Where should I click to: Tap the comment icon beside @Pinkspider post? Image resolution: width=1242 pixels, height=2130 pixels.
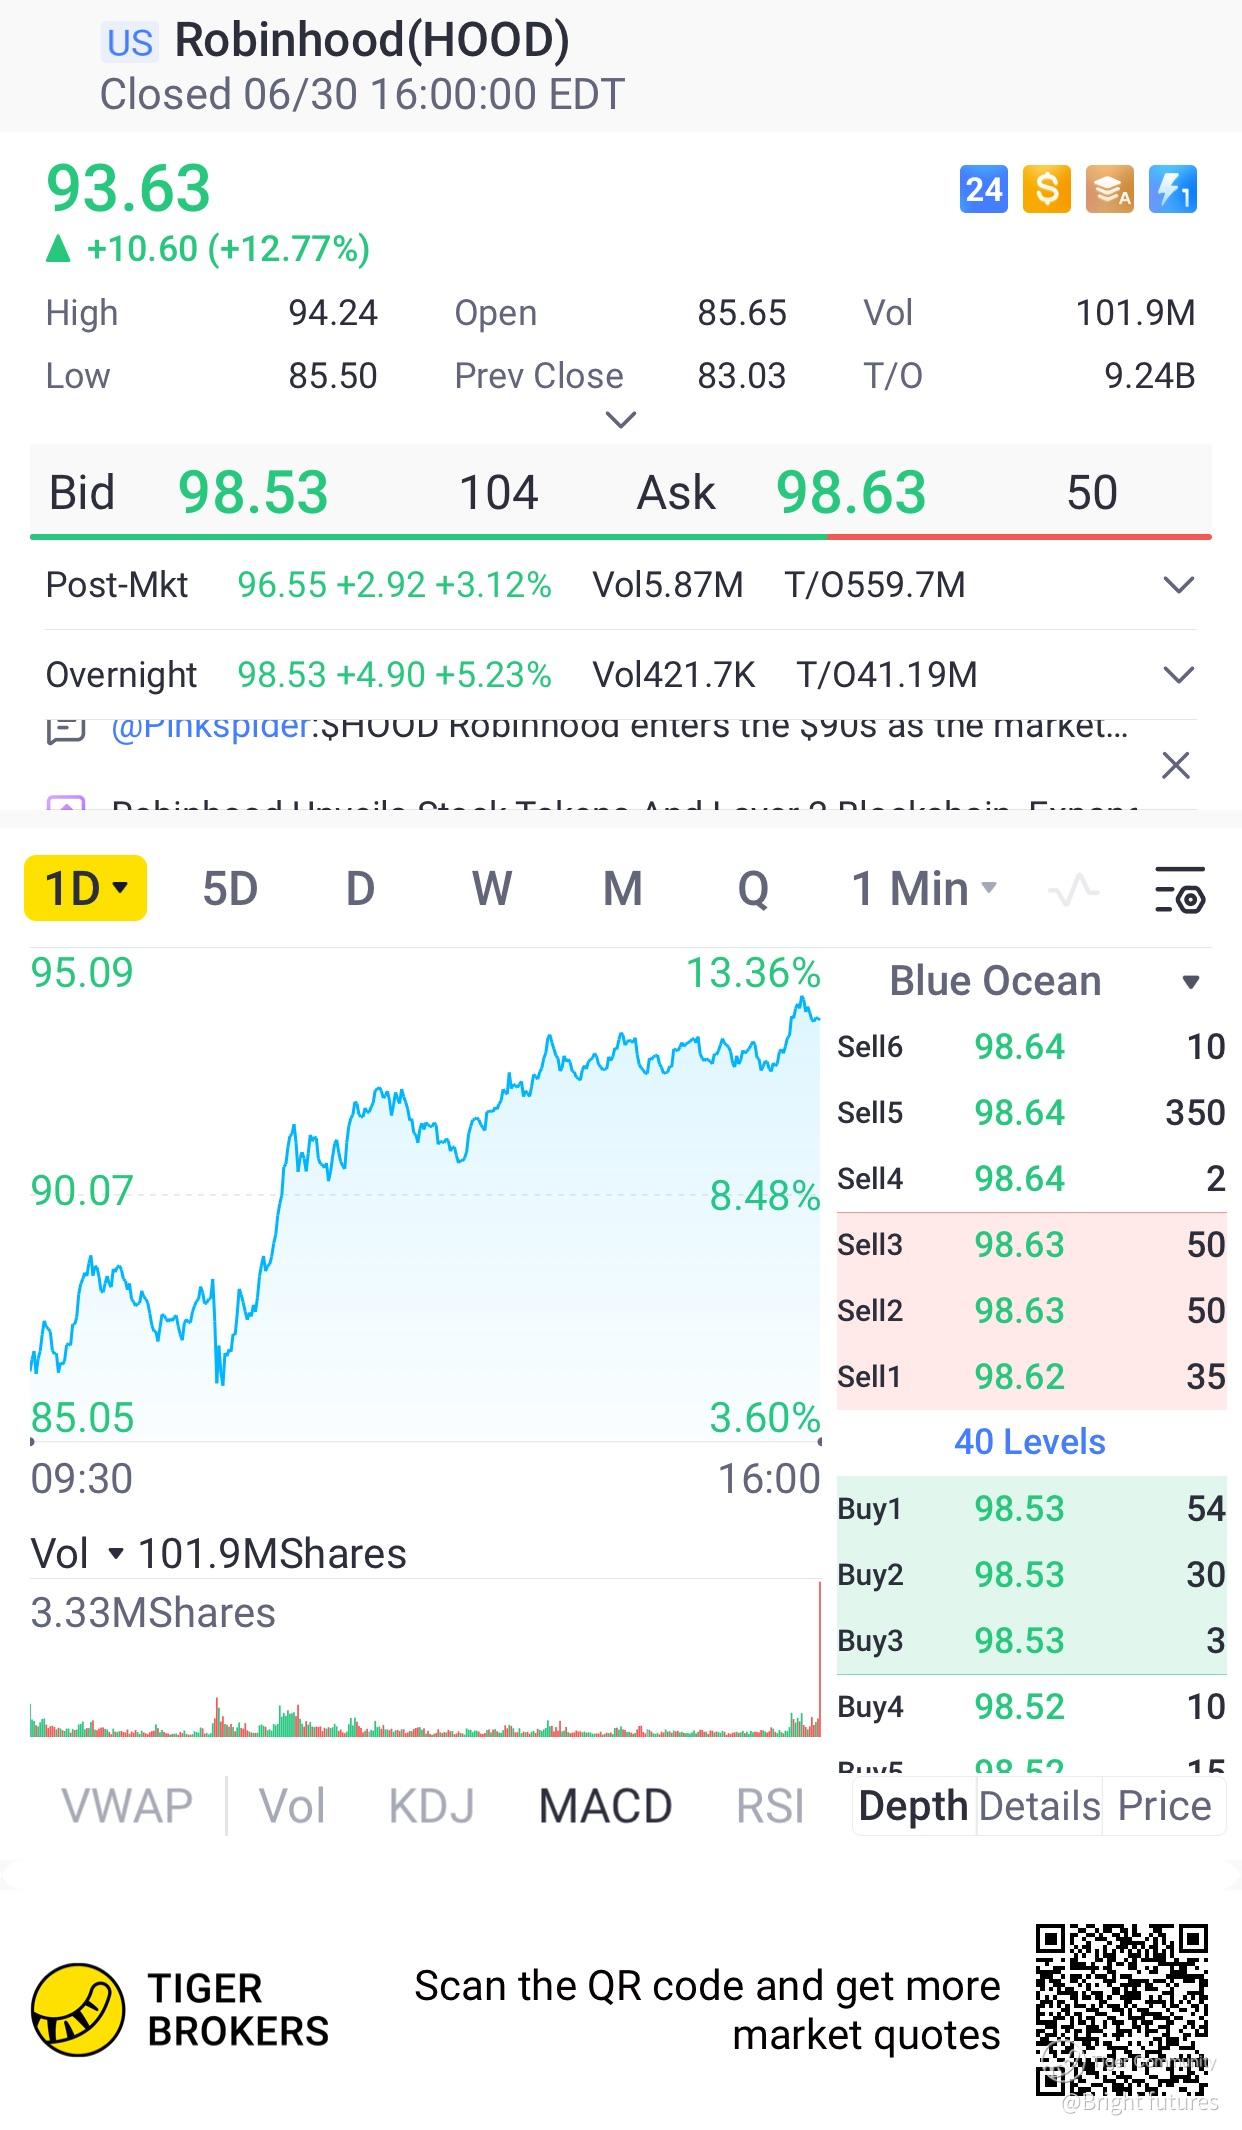point(66,730)
